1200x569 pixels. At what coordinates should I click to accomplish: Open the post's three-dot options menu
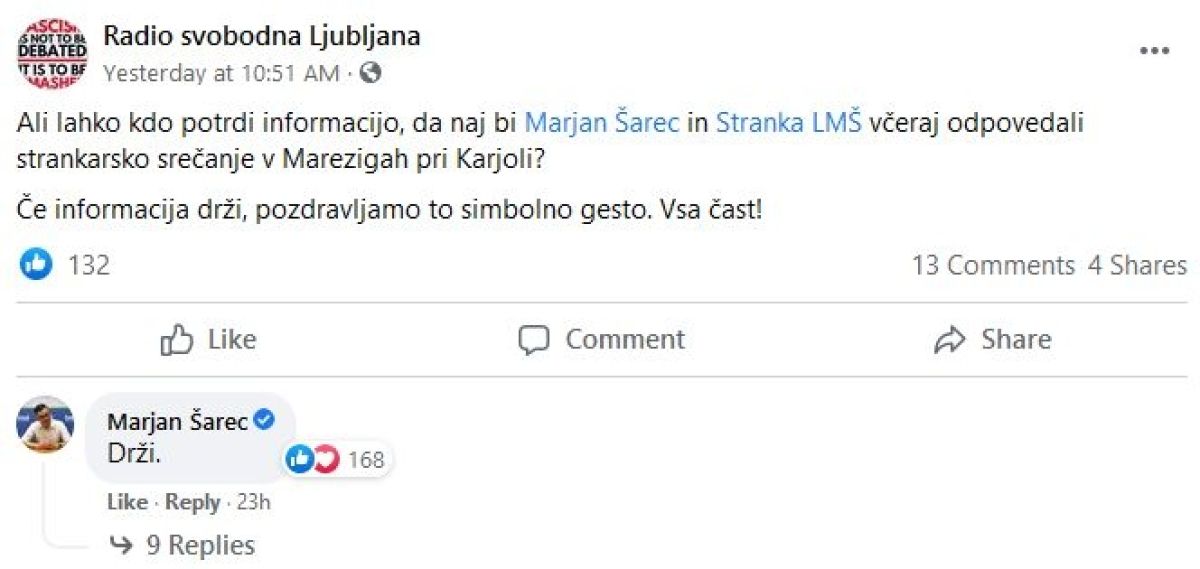click(x=1154, y=51)
